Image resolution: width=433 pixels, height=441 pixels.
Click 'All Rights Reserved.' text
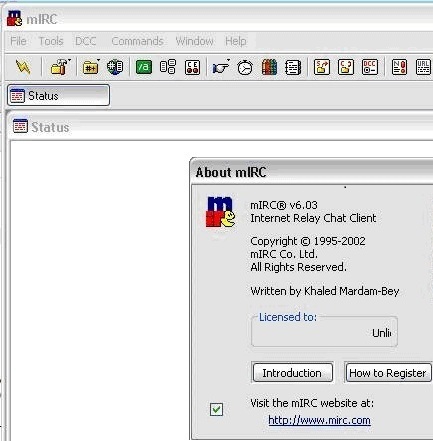[298, 267]
